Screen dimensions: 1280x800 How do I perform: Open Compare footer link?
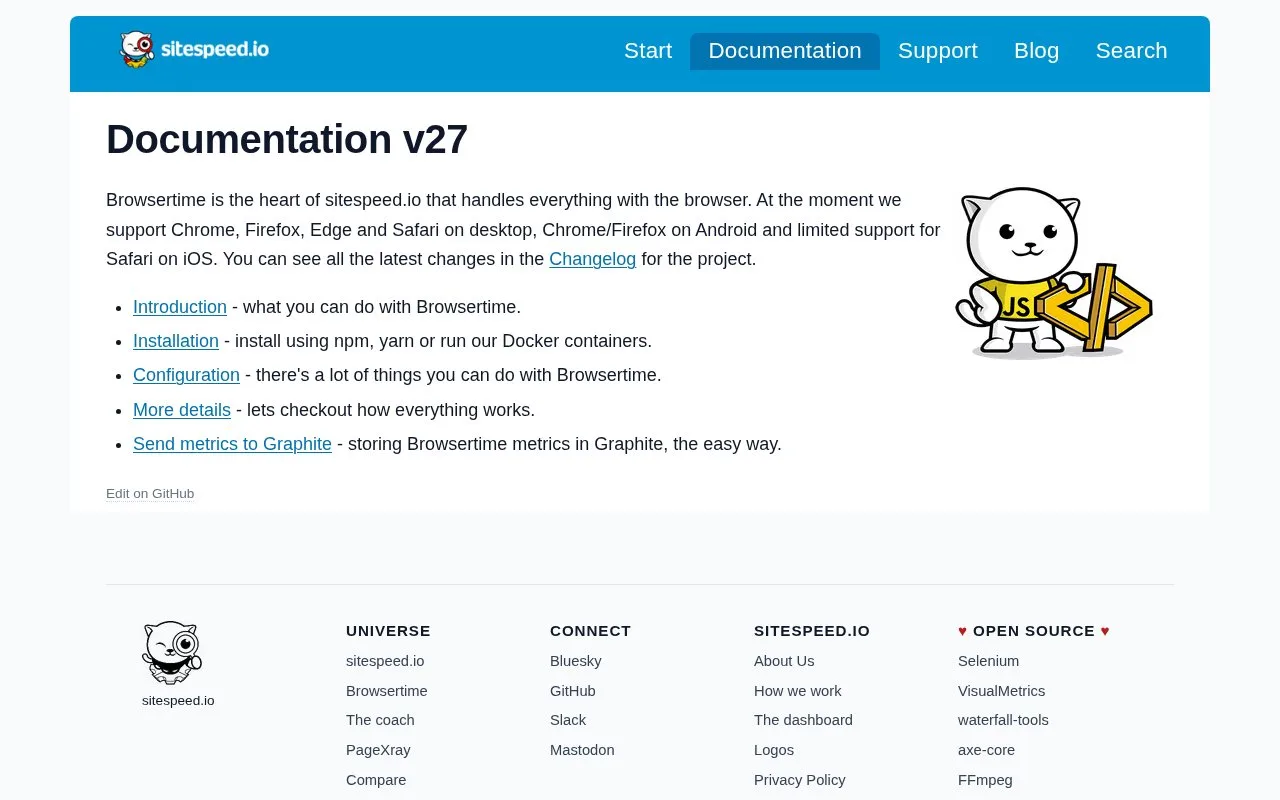[376, 780]
